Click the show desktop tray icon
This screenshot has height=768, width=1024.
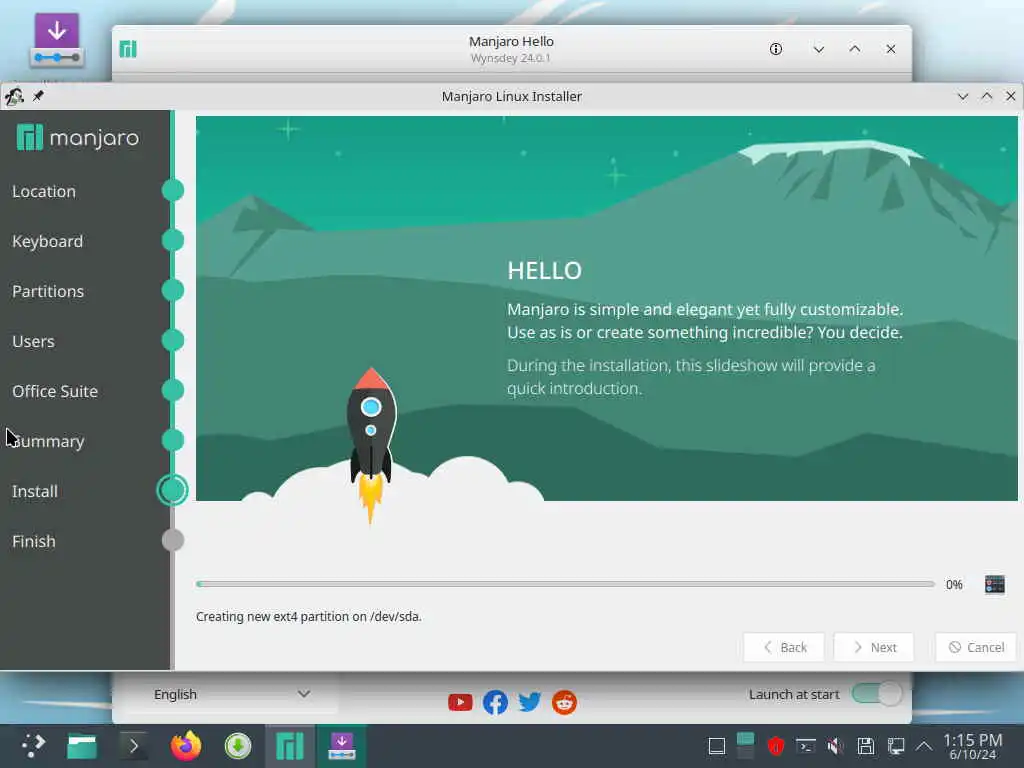click(x=717, y=746)
